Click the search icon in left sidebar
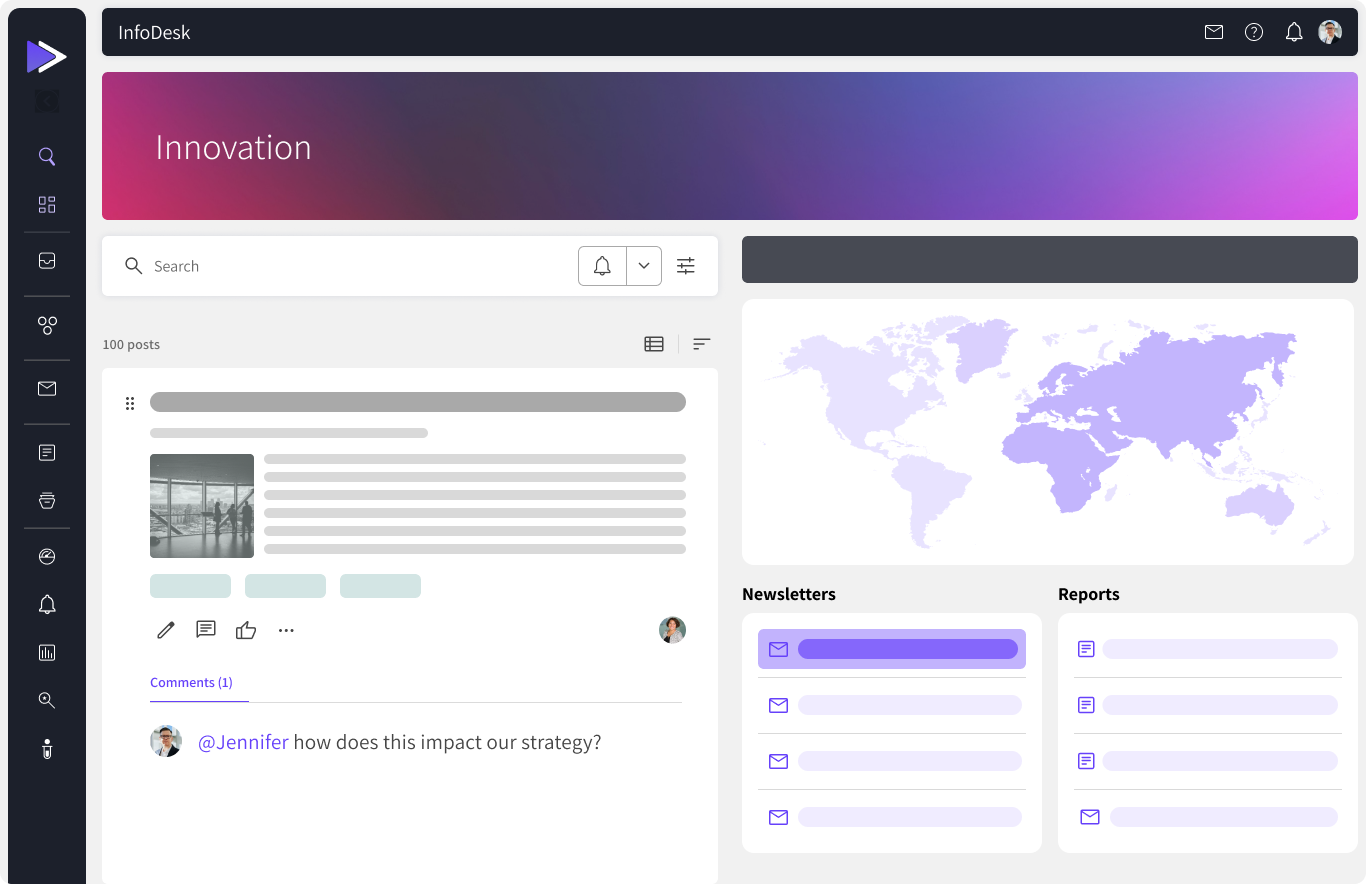 click(x=47, y=157)
